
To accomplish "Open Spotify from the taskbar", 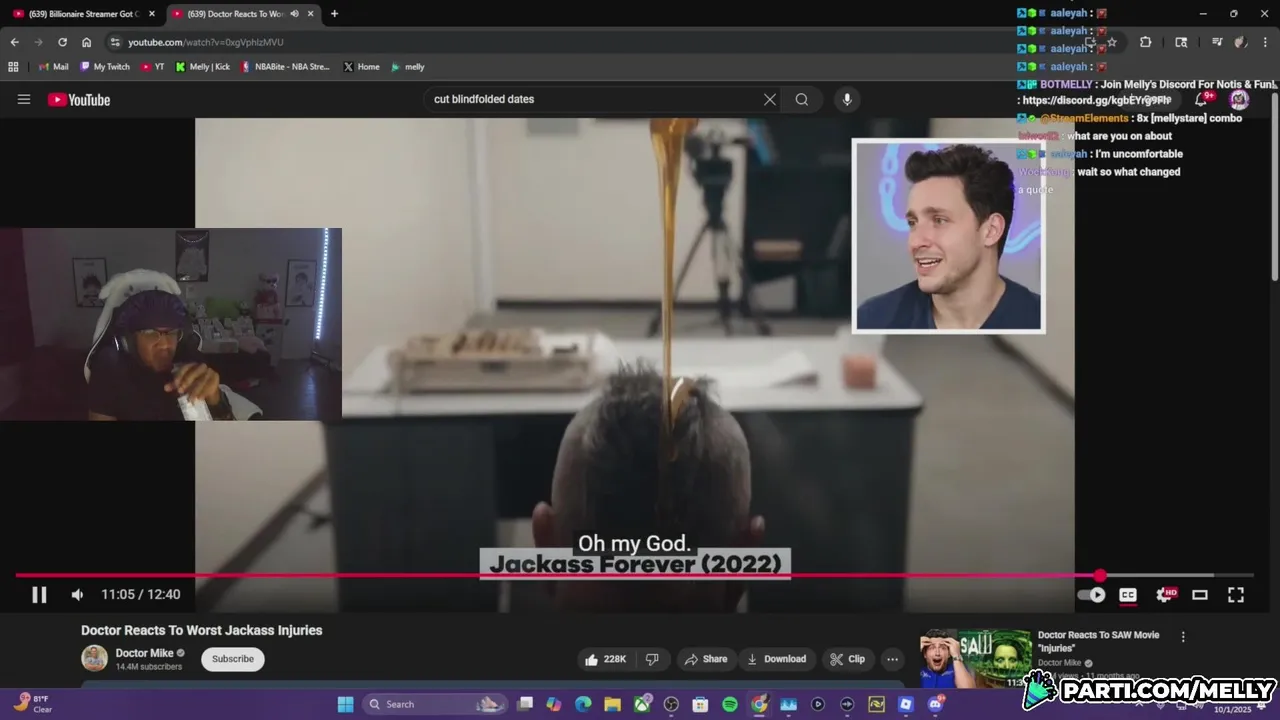I will pos(730,704).
